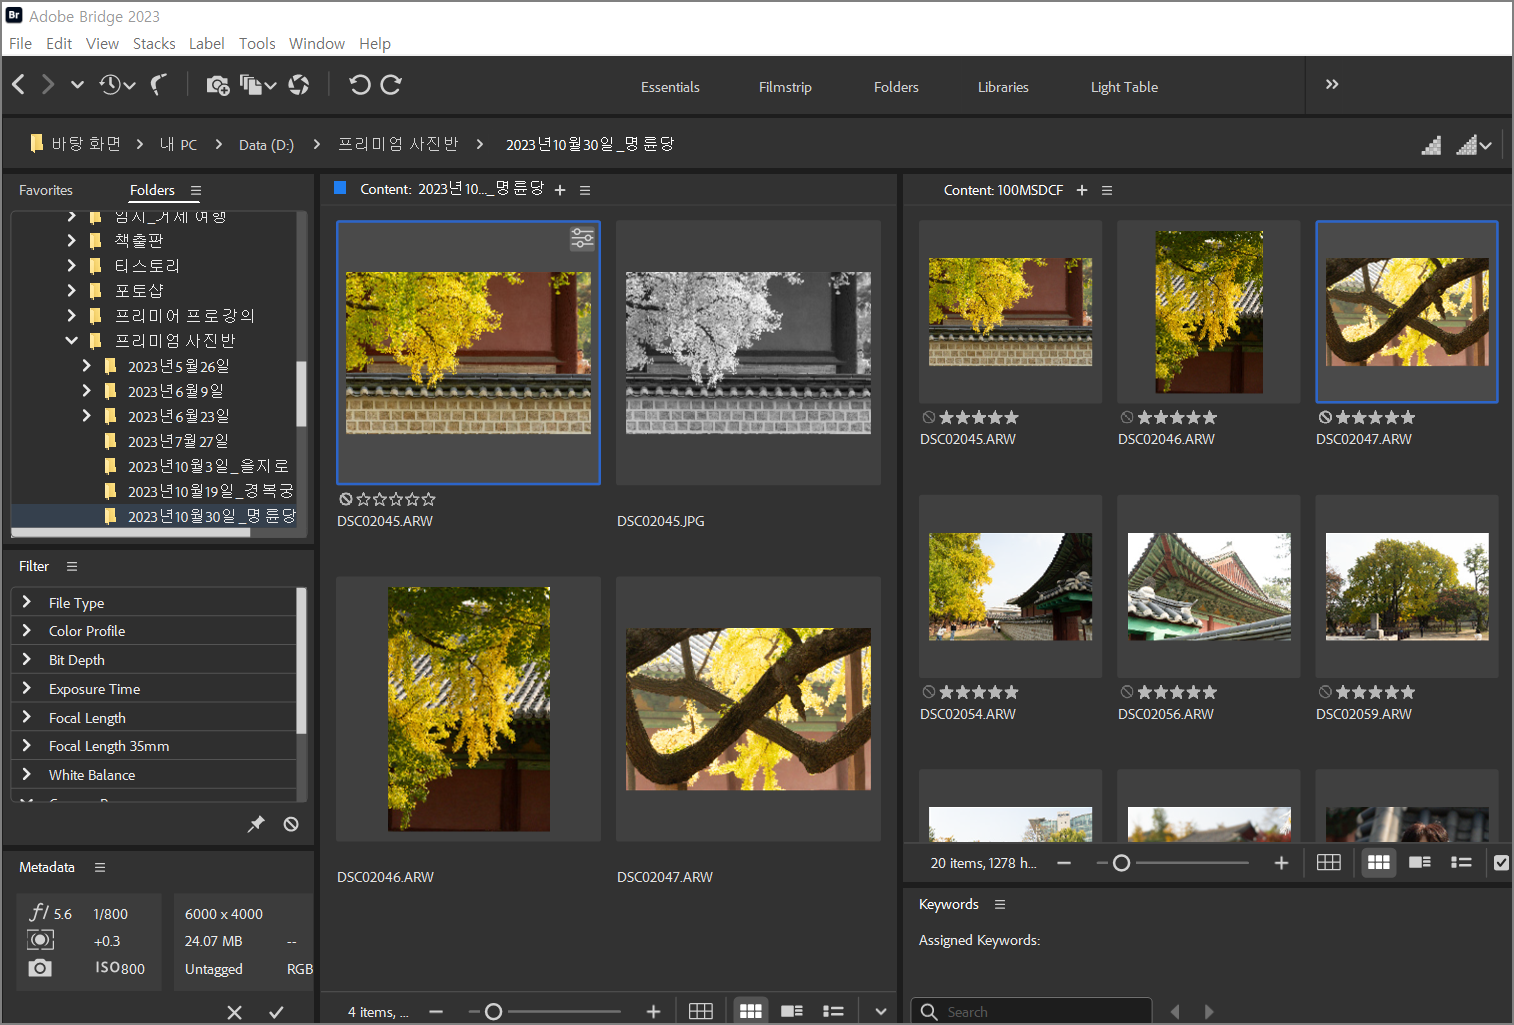The width and height of the screenshot is (1514, 1025).
Task: Expand the File Type filter
Action: [x=27, y=602]
